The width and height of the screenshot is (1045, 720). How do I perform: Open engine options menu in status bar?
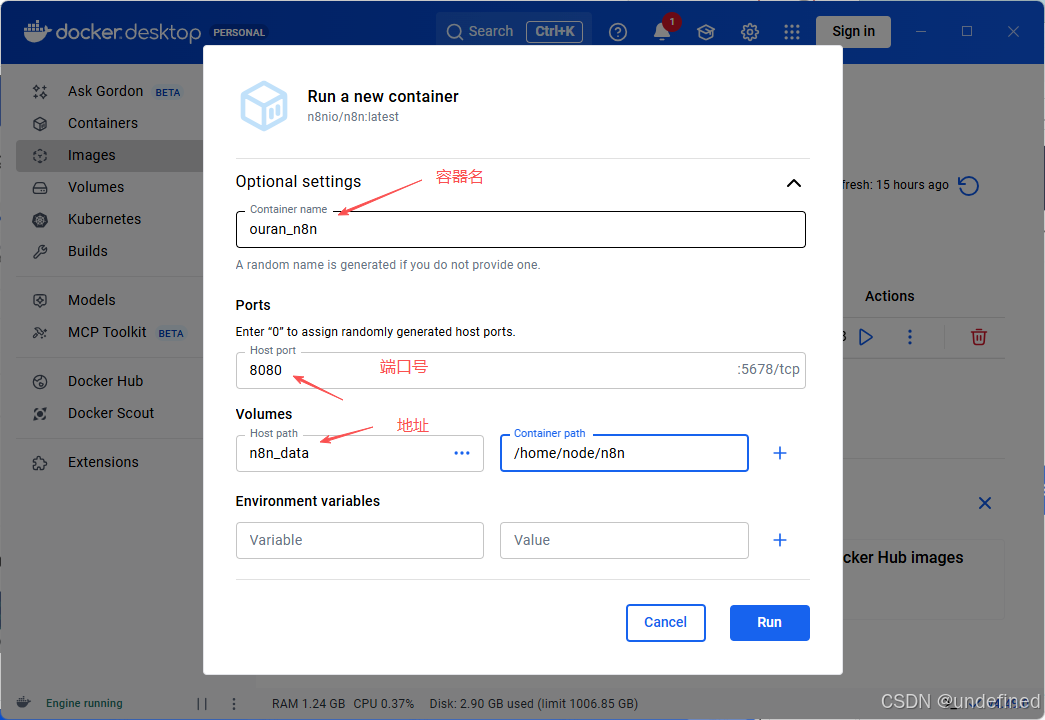pos(234,703)
